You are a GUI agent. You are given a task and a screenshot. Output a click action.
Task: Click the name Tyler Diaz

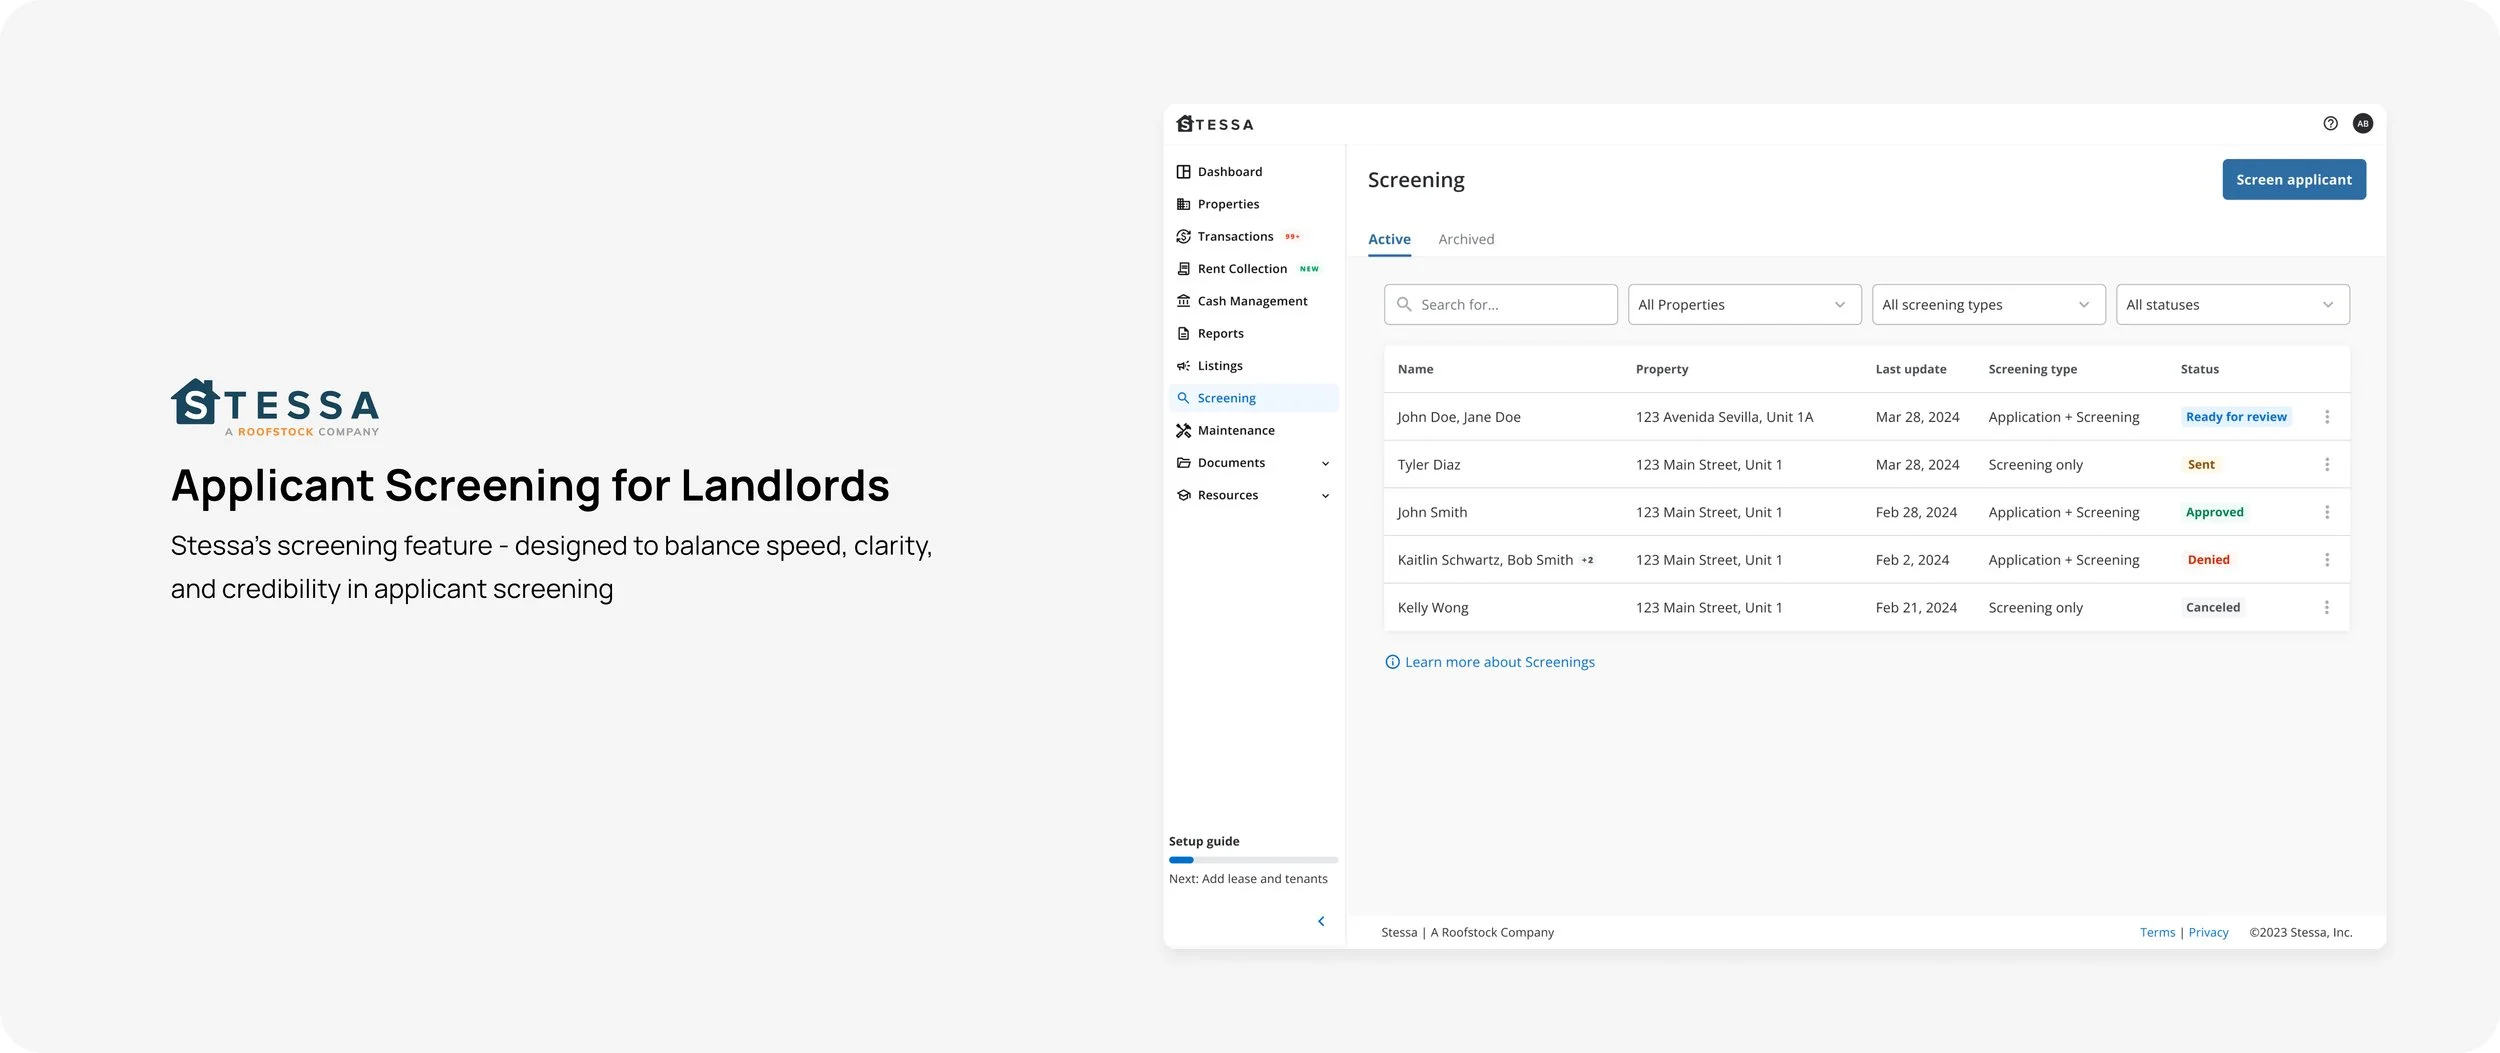1429,465
